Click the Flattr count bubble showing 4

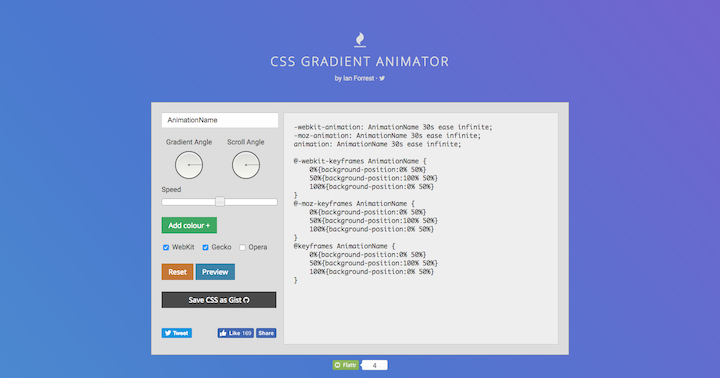374,365
